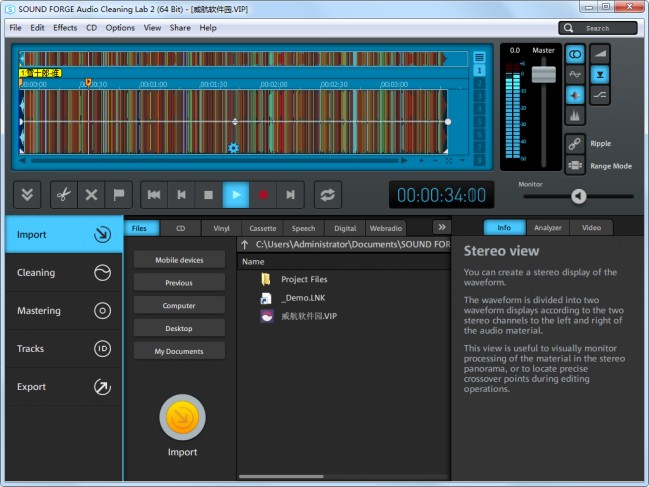Switch to the Analyzer tab
Screen dimensions: 649x487
[548, 228]
